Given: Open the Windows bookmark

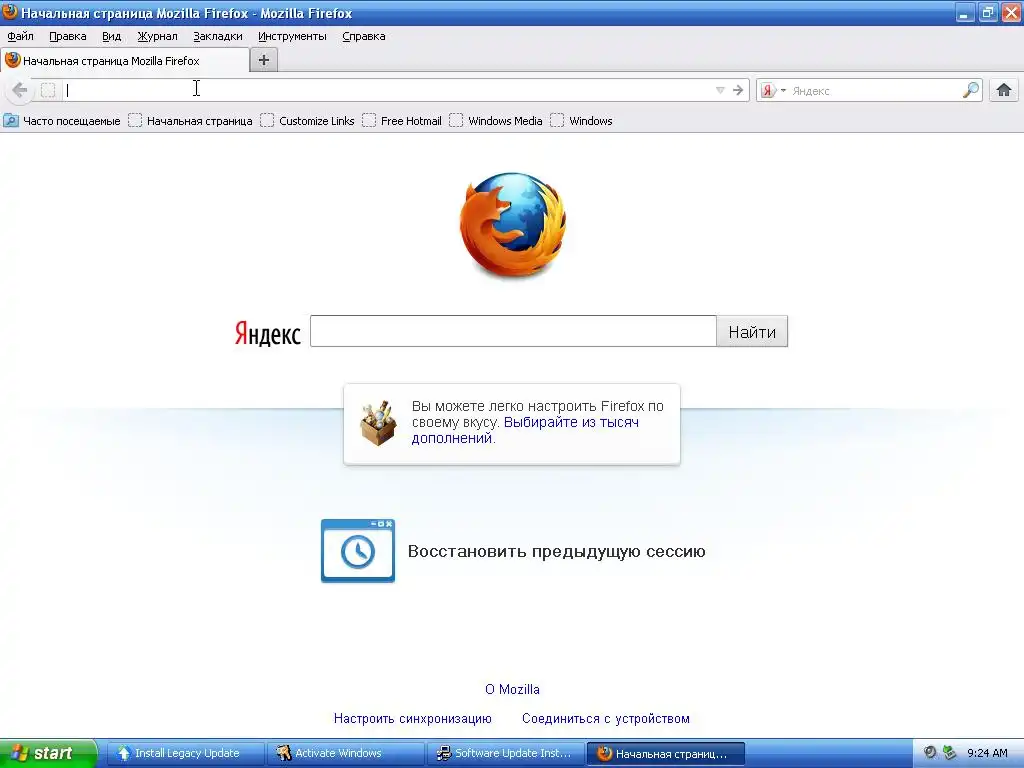Looking at the screenshot, I should pyautogui.click(x=582, y=121).
